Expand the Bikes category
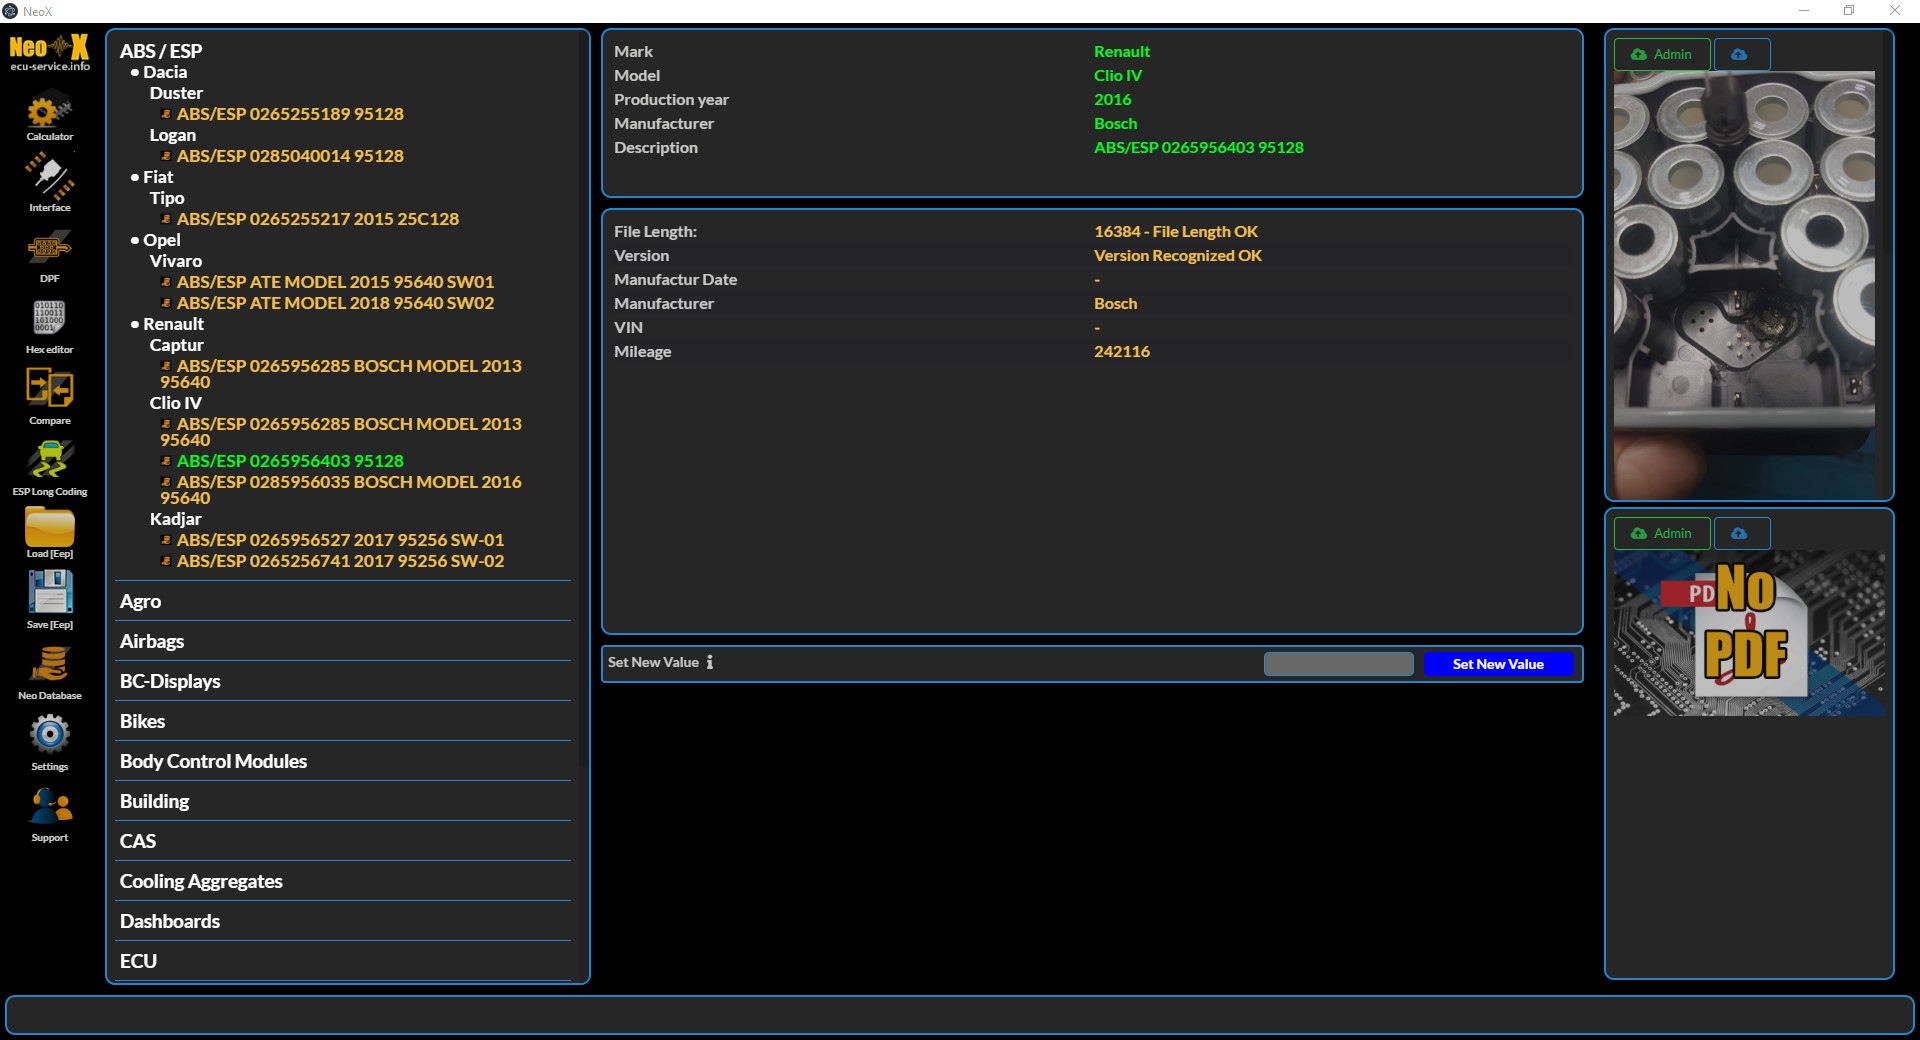 point(343,721)
